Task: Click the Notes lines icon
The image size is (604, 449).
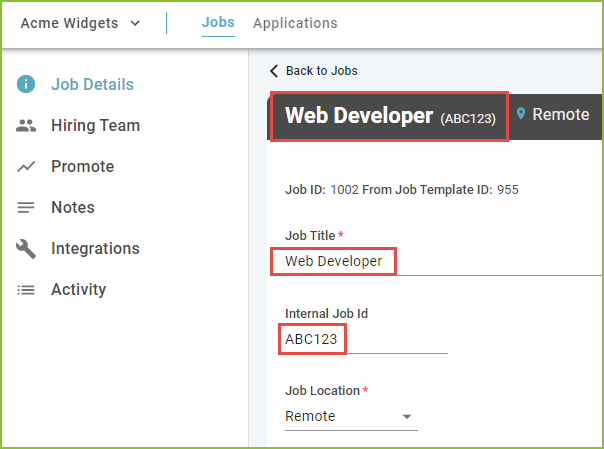Action: click(x=26, y=208)
